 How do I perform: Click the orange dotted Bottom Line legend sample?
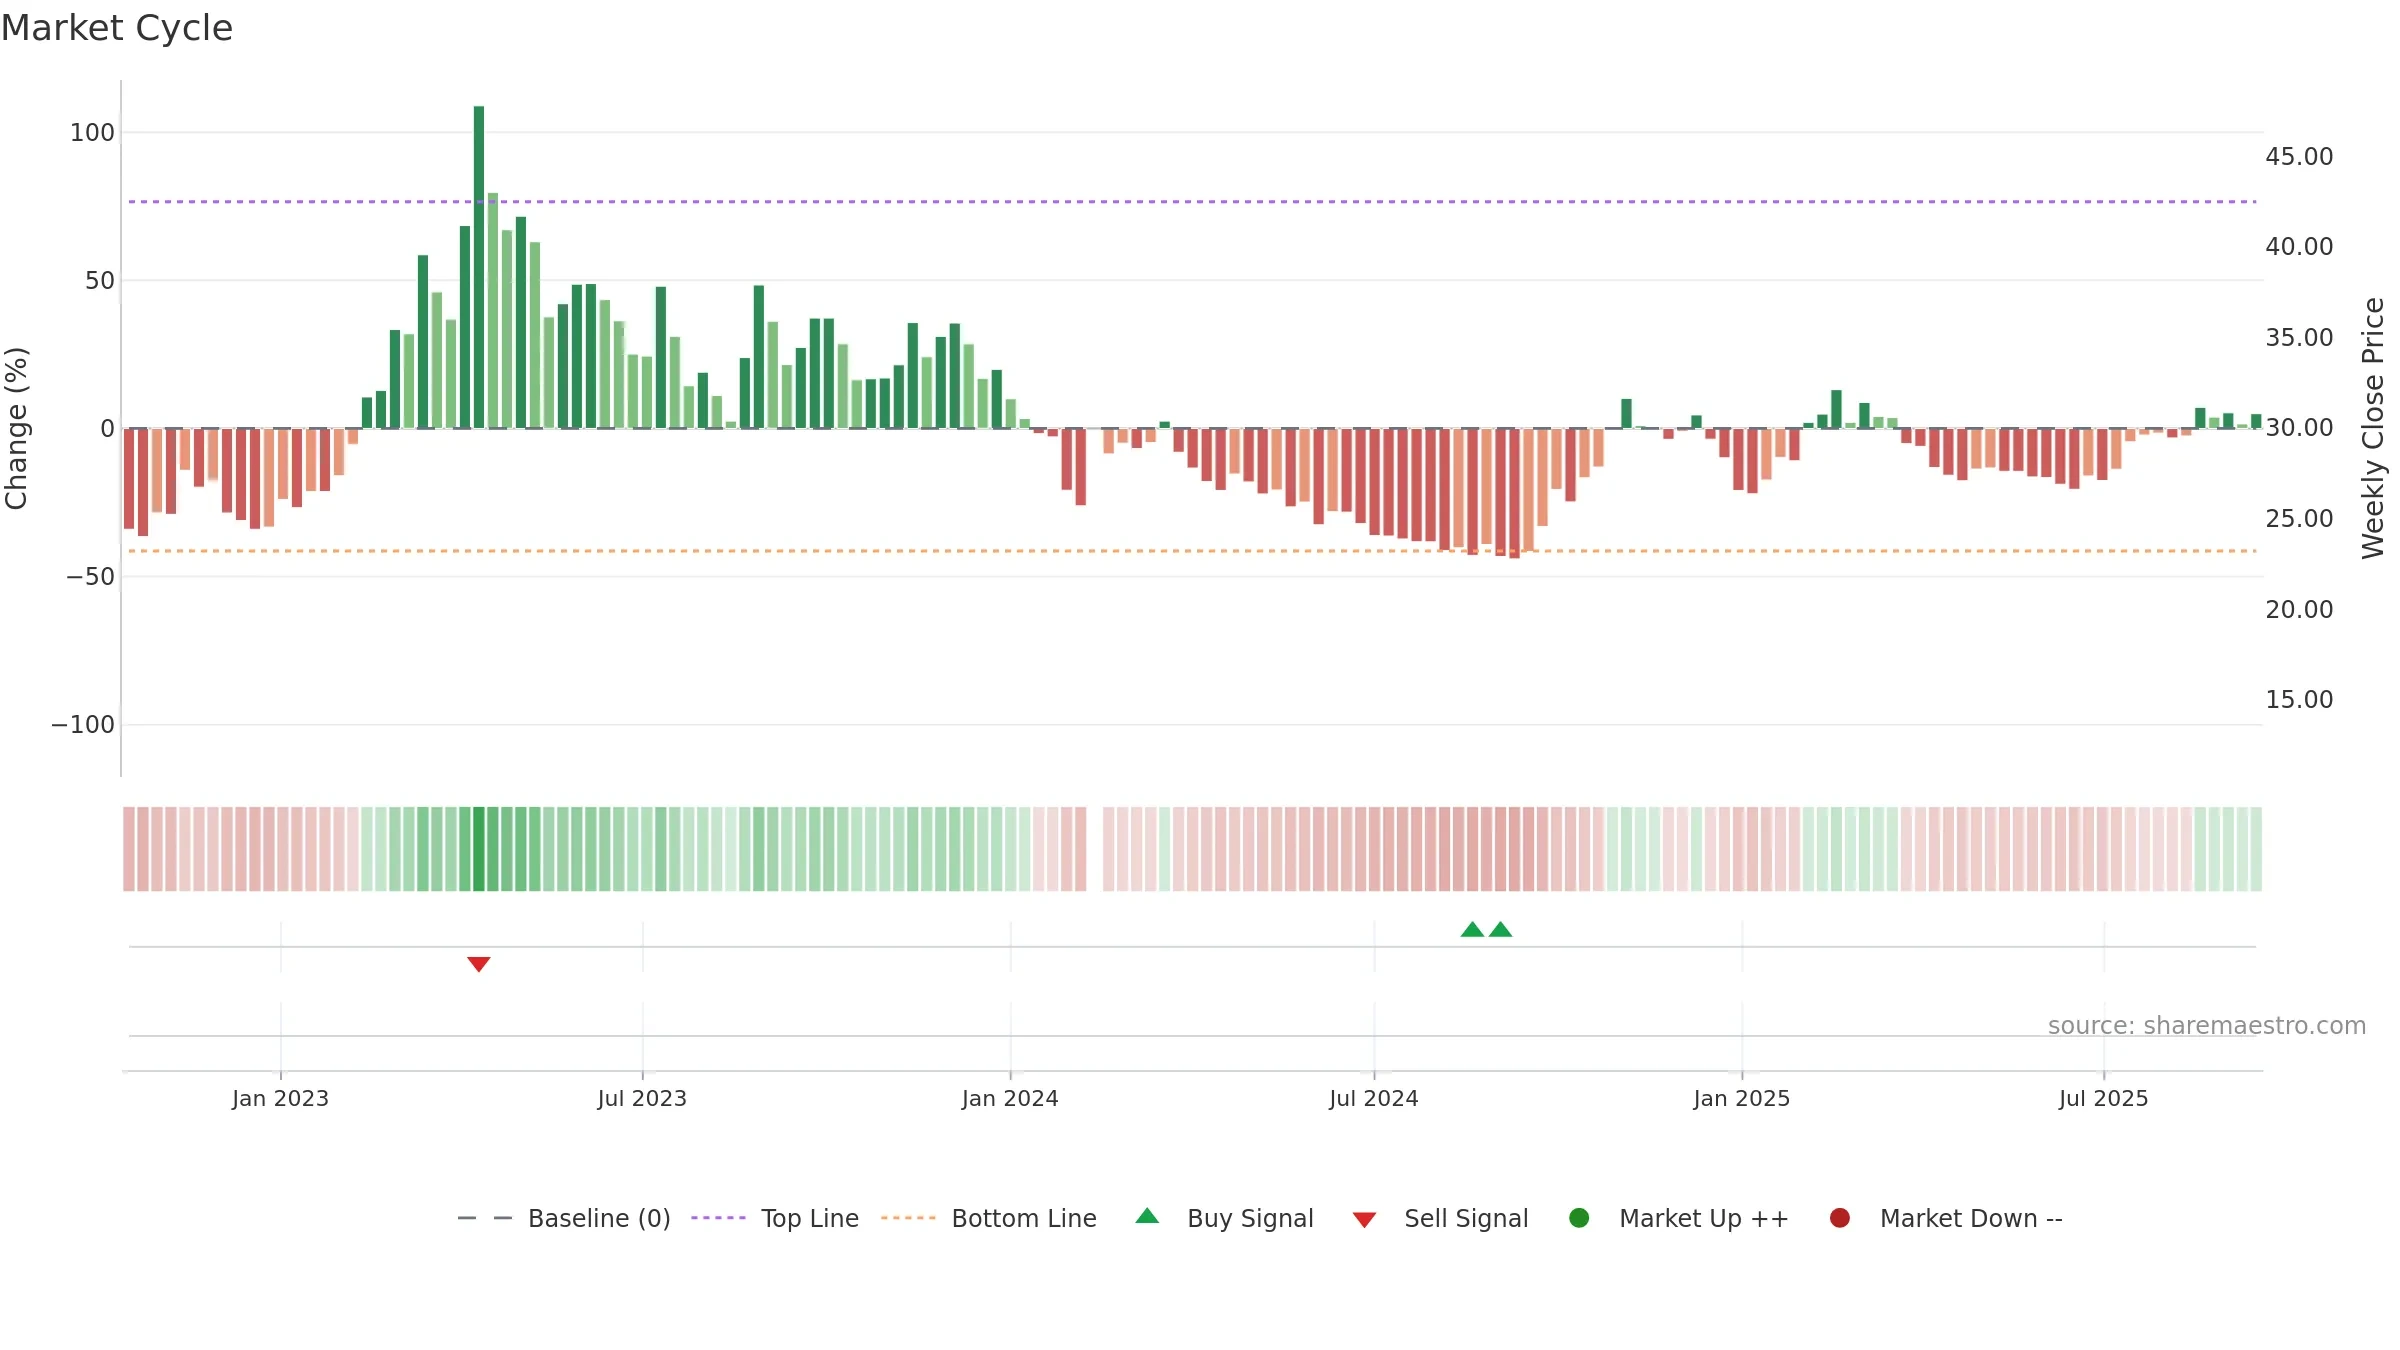pos(908,1218)
